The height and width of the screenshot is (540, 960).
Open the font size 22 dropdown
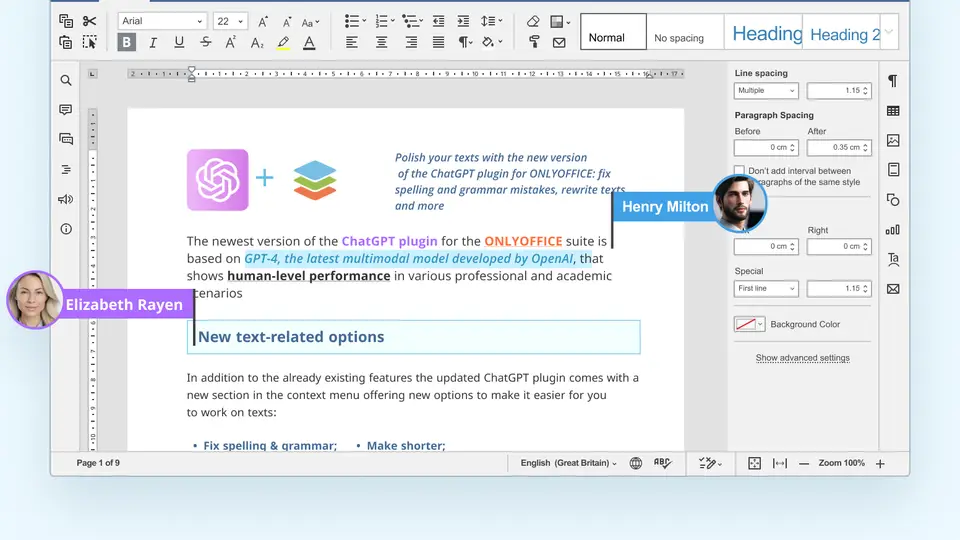point(230,21)
